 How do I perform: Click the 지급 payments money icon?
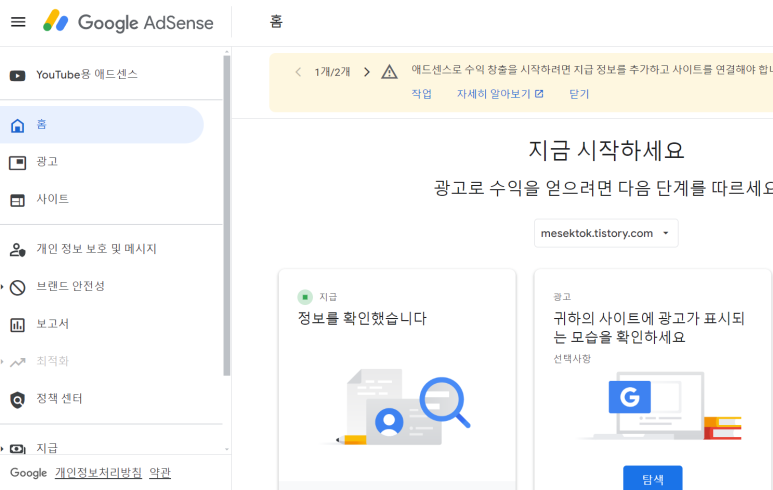pyautogui.click(x=18, y=449)
